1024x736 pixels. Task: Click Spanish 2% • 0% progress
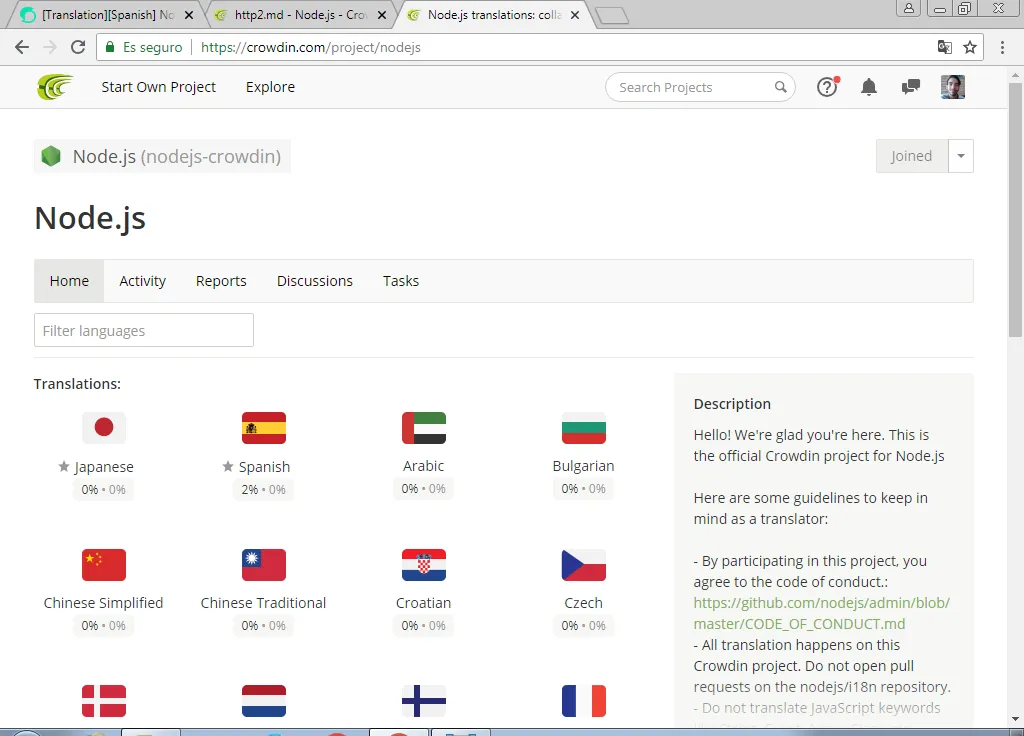coord(263,490)
